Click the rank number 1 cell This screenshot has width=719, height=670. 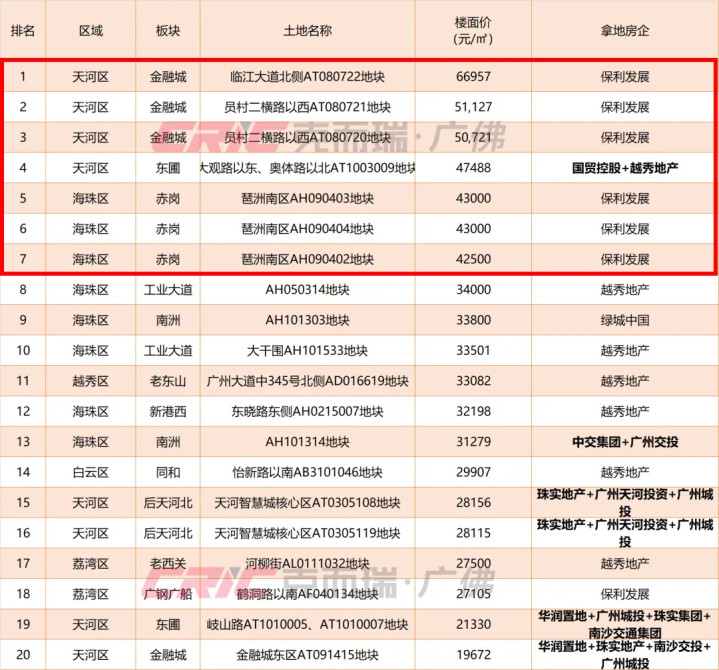pyautogui.click(x=23, y=77)
